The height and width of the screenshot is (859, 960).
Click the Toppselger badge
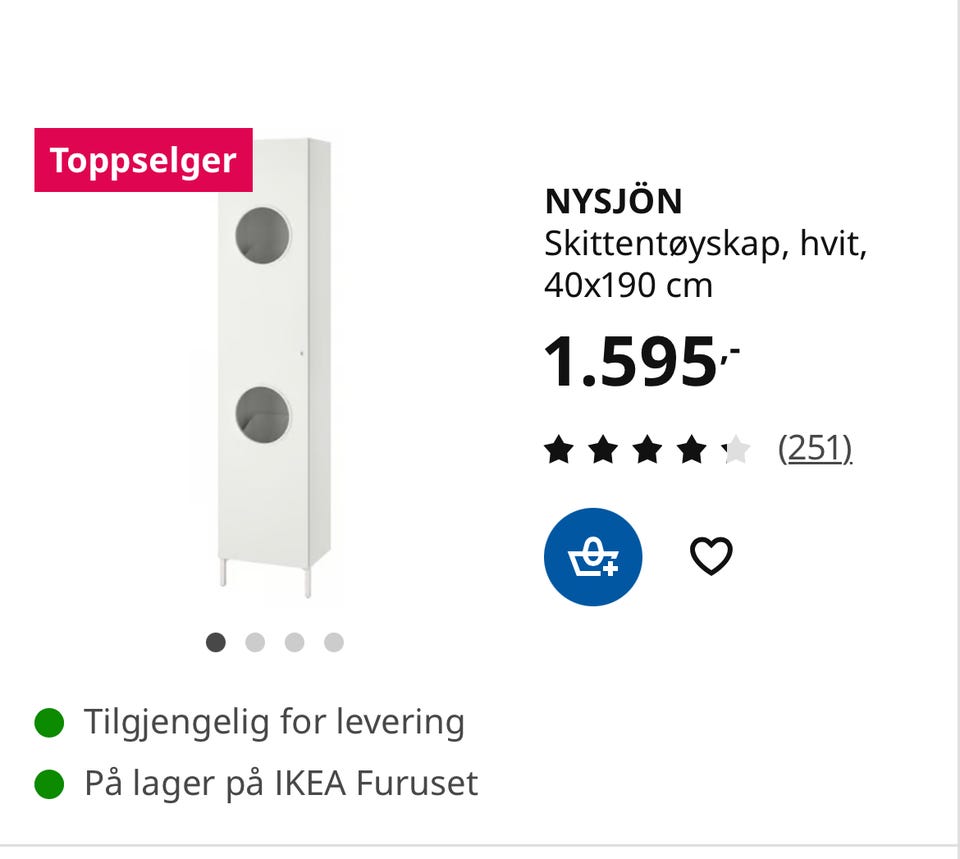coord(144,160)
